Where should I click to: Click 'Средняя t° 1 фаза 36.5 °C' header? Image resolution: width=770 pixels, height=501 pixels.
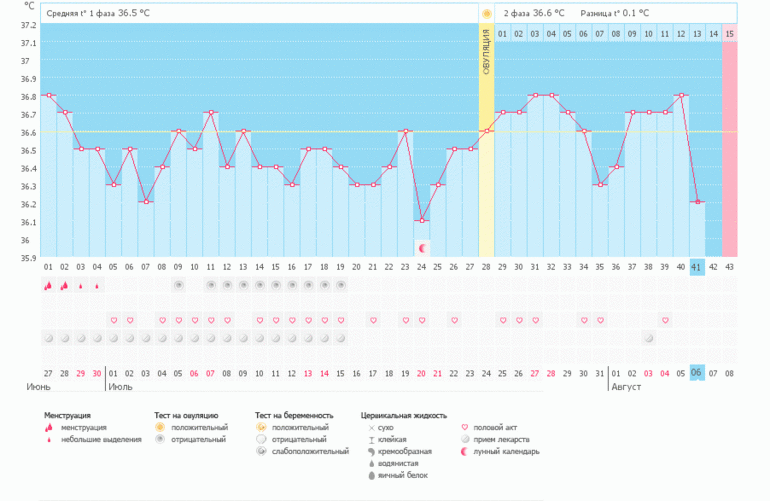(98, 13)
